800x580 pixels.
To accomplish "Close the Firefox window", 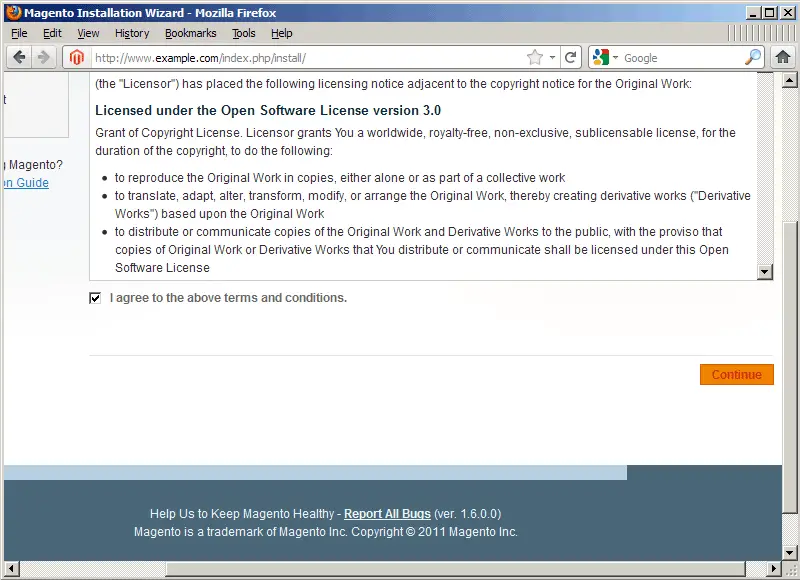I will coord(788,13).
